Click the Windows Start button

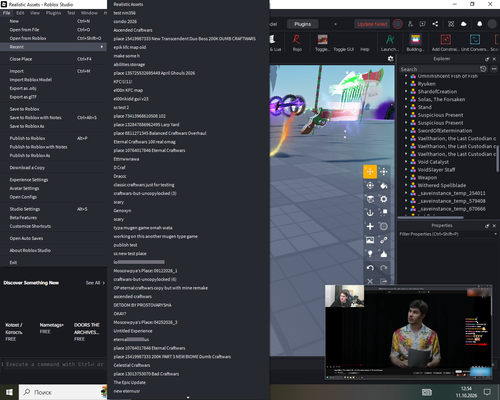(x=9, y=392)
